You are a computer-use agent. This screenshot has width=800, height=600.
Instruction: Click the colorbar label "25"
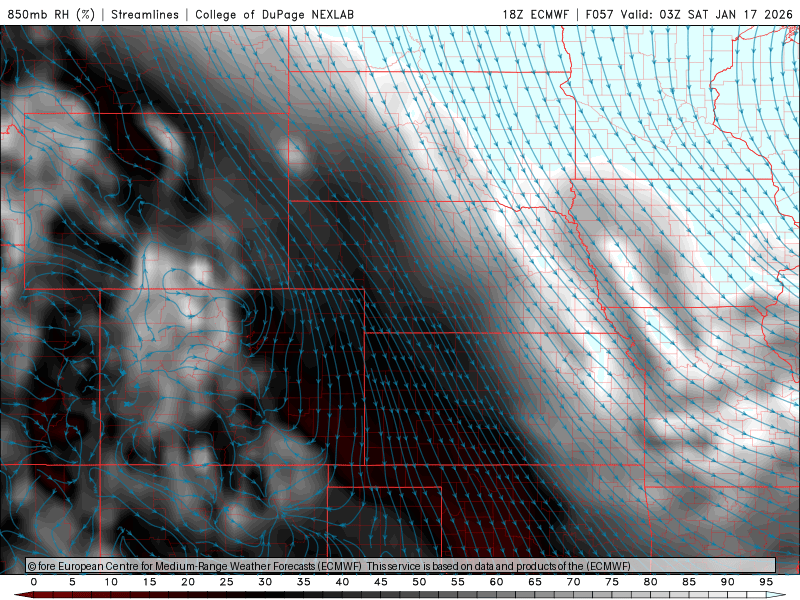tap(227, 582)
